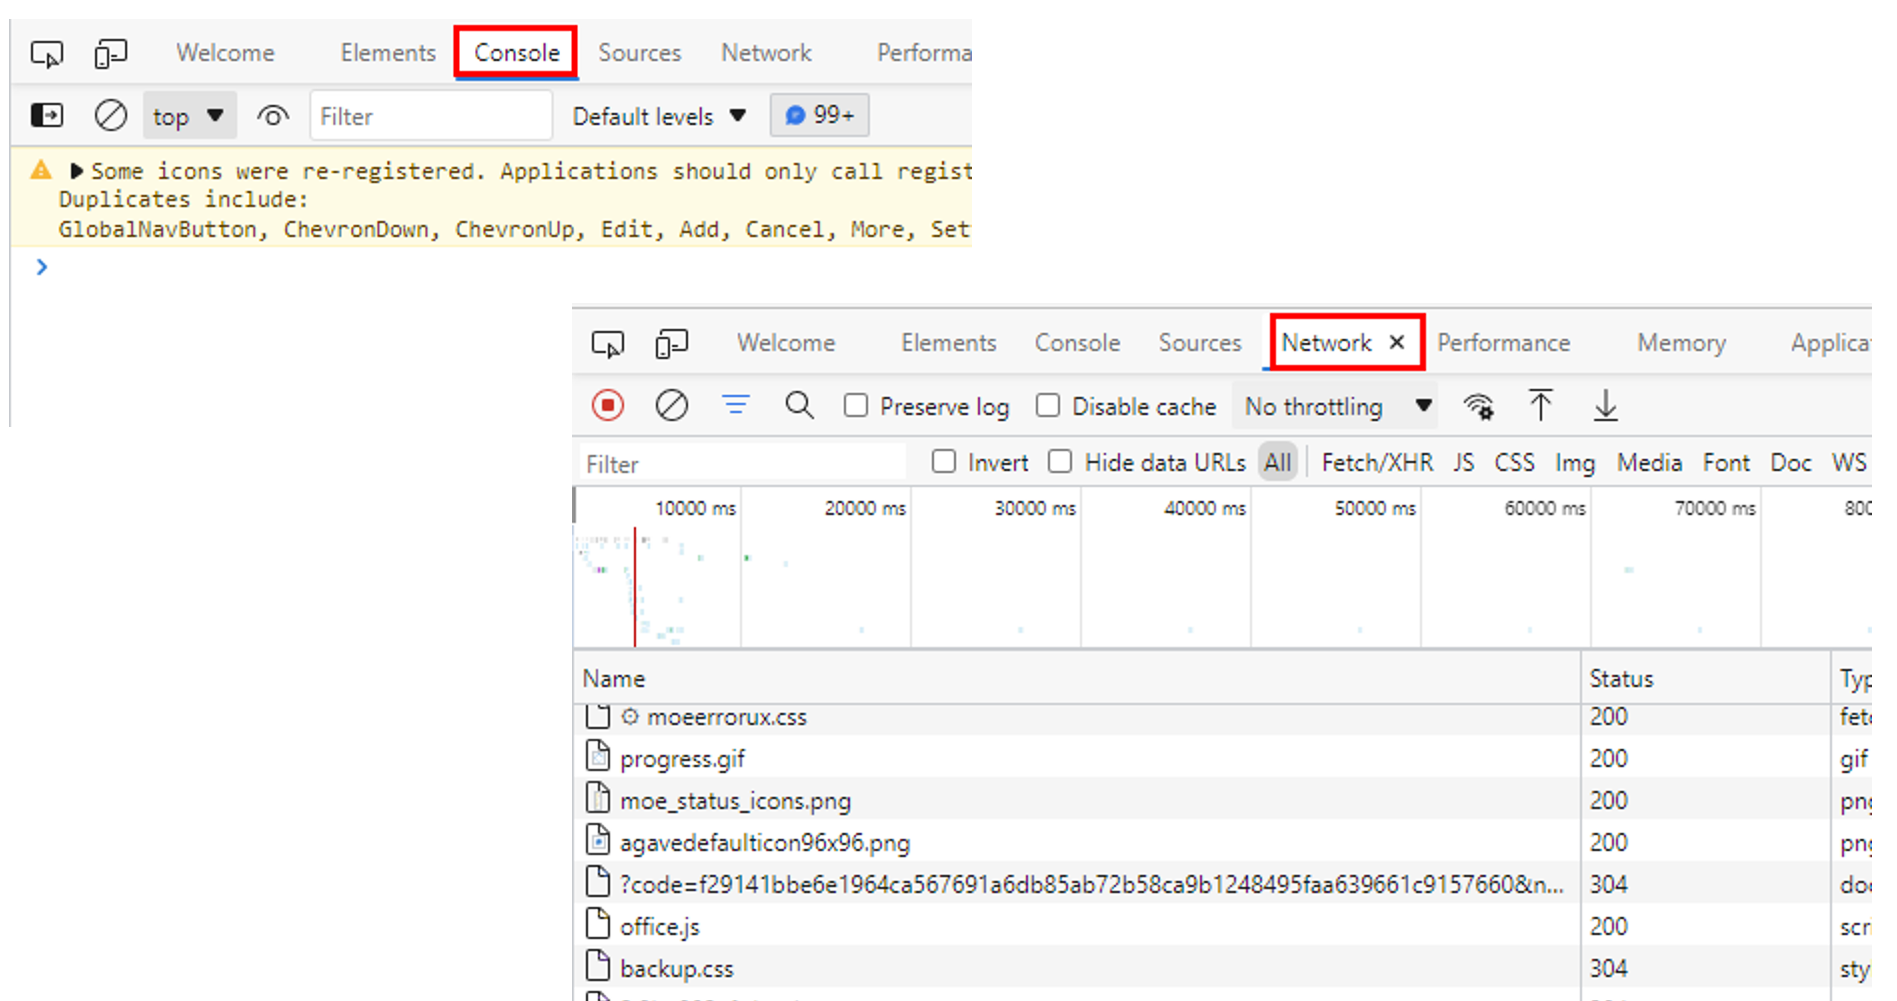The height and width of the screenshot is (1001, 1897).
Task: Show console sidebar panel icon
Action: click(47, 116)
